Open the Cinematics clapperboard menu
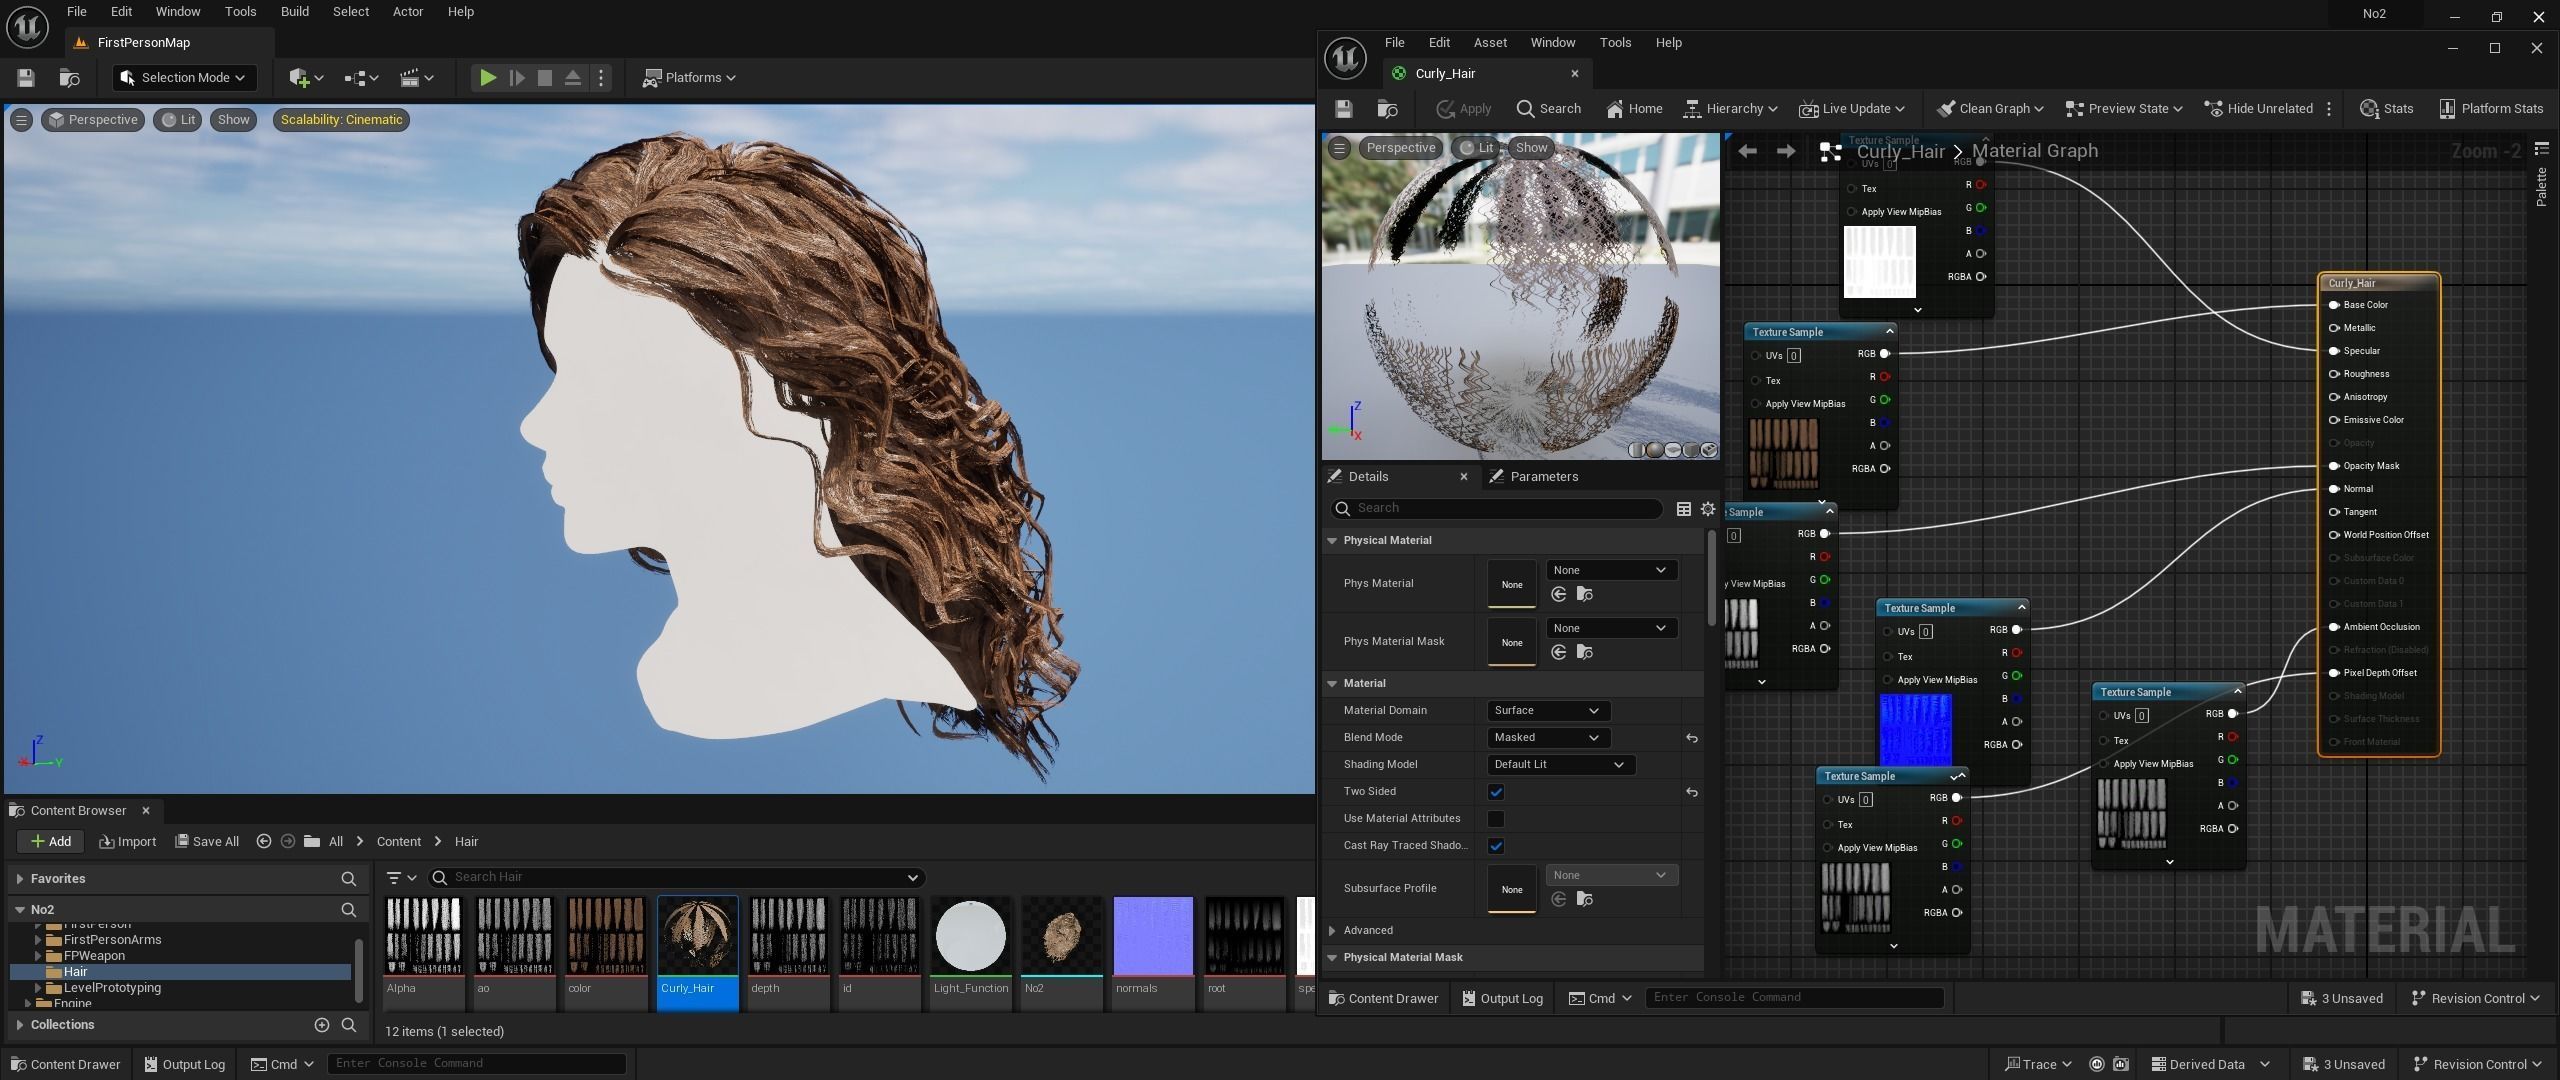 click(416, 78)
